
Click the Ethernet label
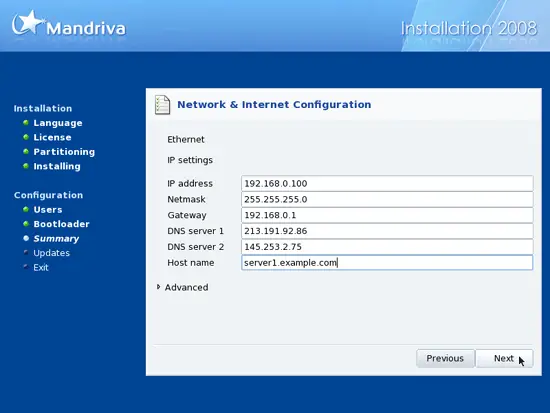186,139
